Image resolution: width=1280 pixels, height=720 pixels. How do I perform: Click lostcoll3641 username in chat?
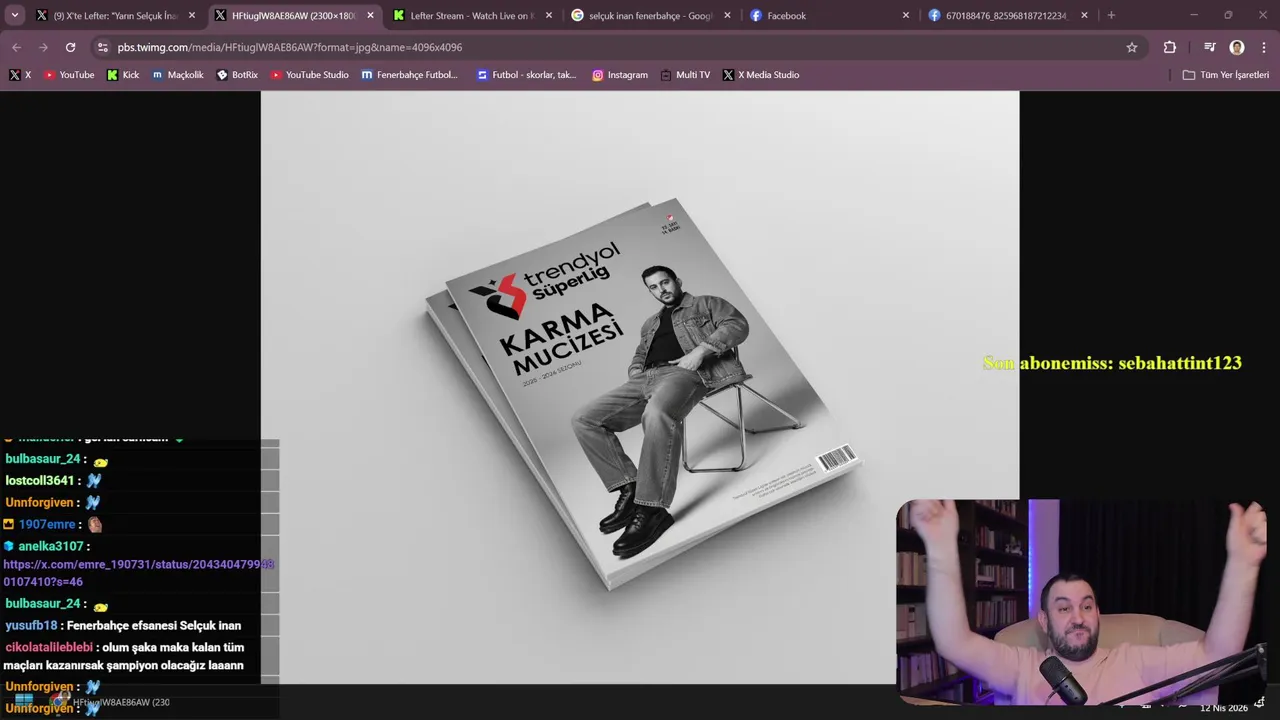tap(42, 481)
